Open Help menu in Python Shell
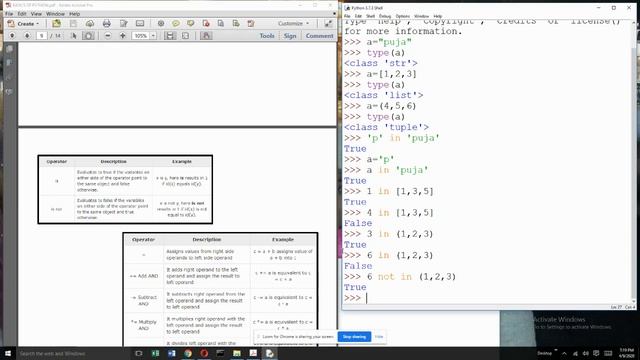Image resolution: width=640 pixels, height=360 pixels. tap(438, 16)
